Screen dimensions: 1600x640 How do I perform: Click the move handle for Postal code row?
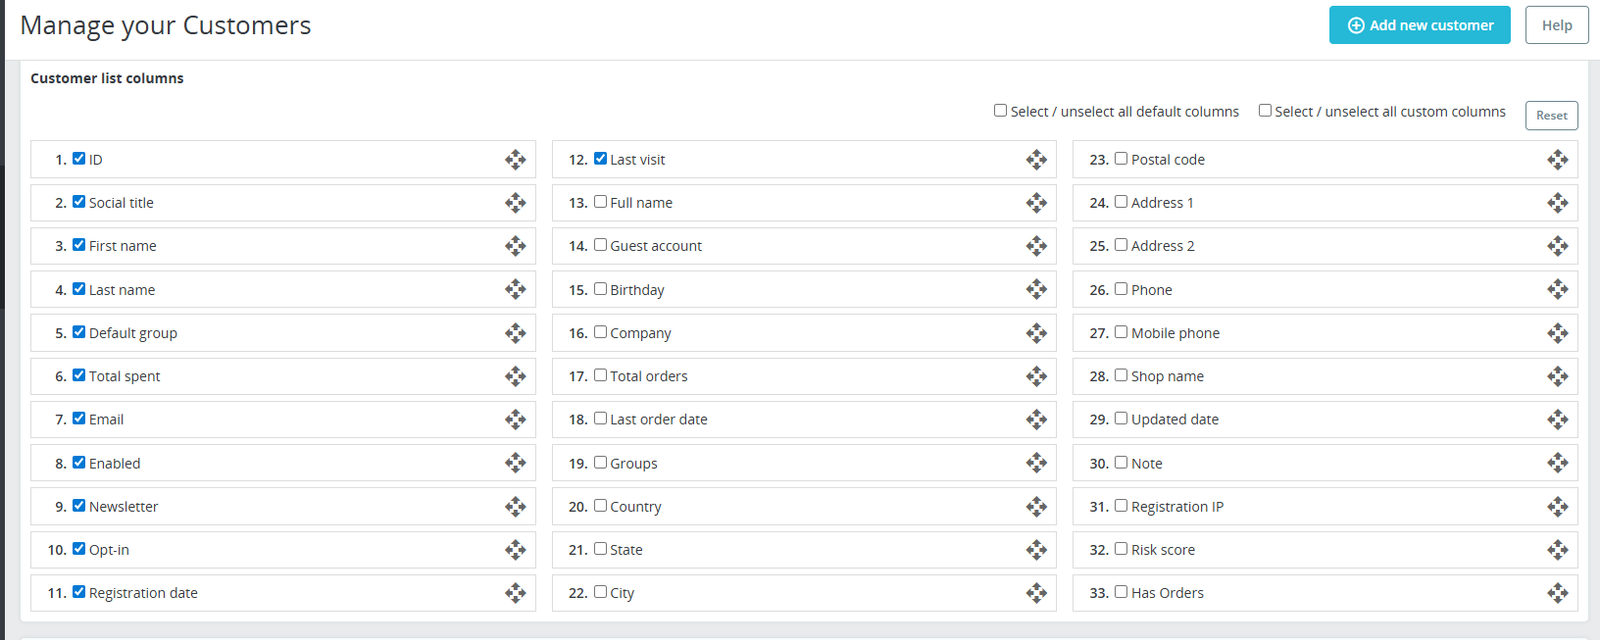(x=1557, y=159)
